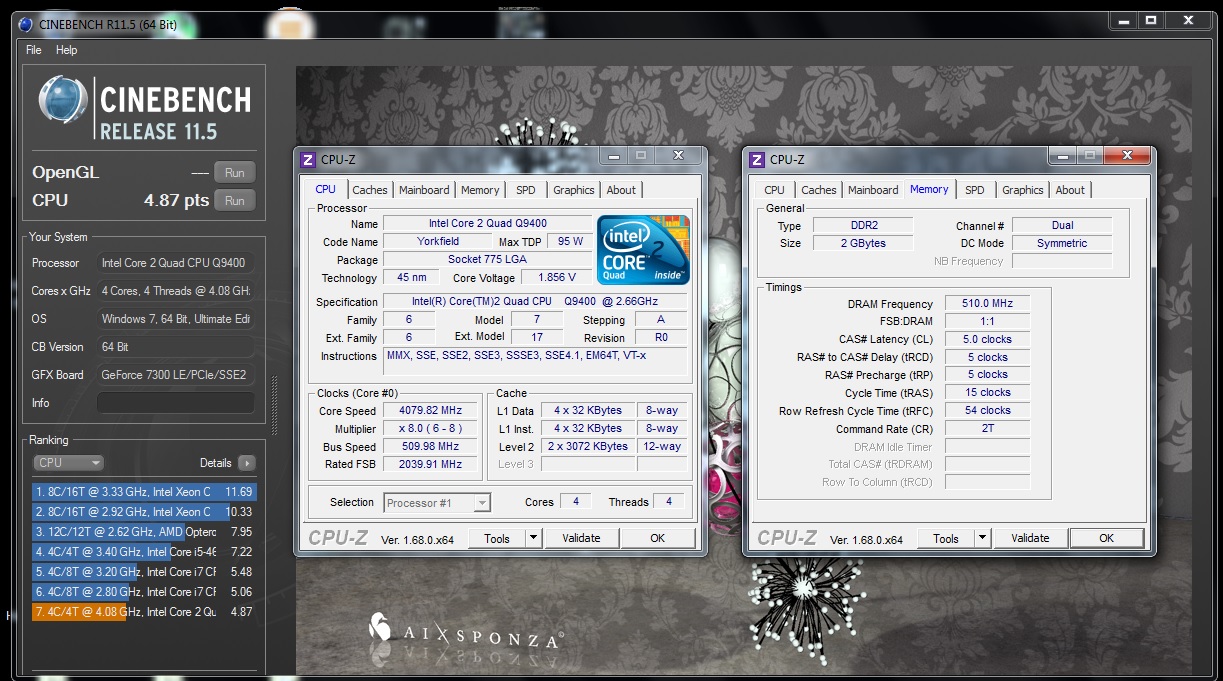This screenshot has width=1223, height=681.
Task: Select ranking row 8C/16T @ 3.33 GHz
Action: coord(145,492)
